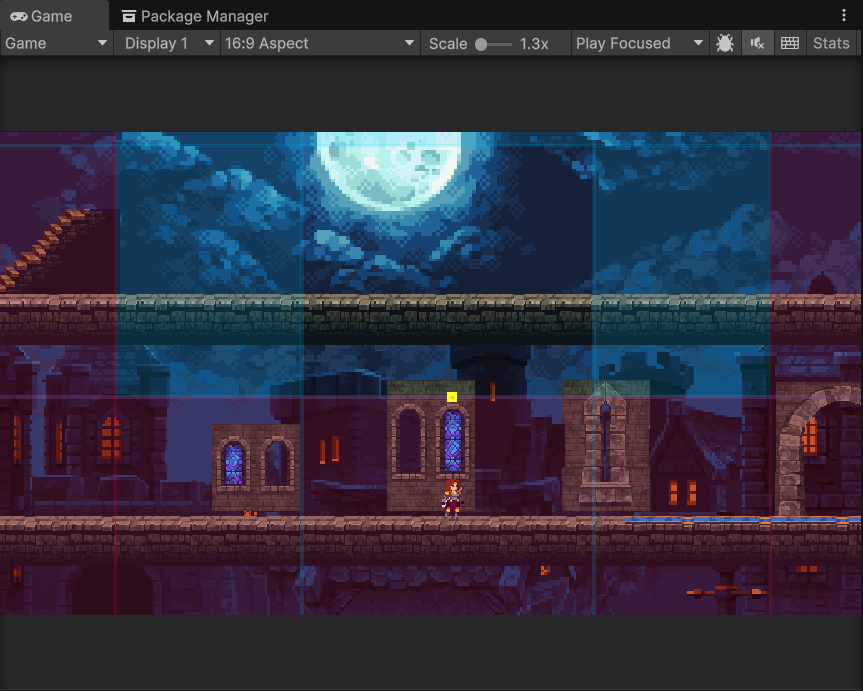Click the yellow square marker above the player
Viewport: 863px width, 691px height.
tap(452, 397)
